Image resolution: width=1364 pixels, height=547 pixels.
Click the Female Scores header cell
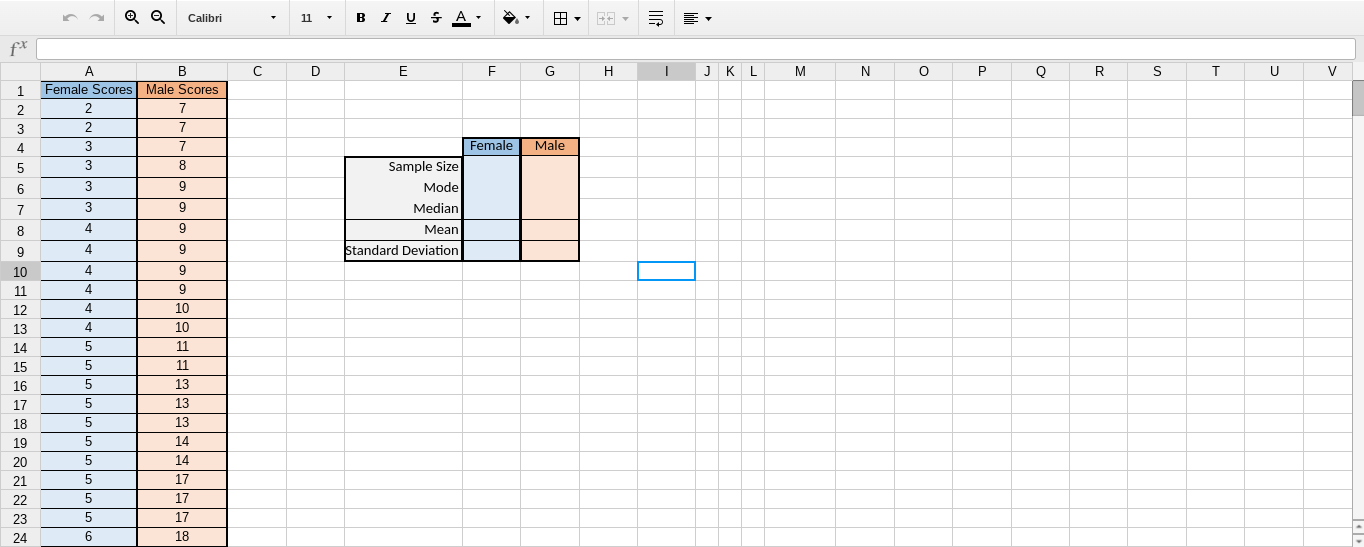[x=89, y=90]
